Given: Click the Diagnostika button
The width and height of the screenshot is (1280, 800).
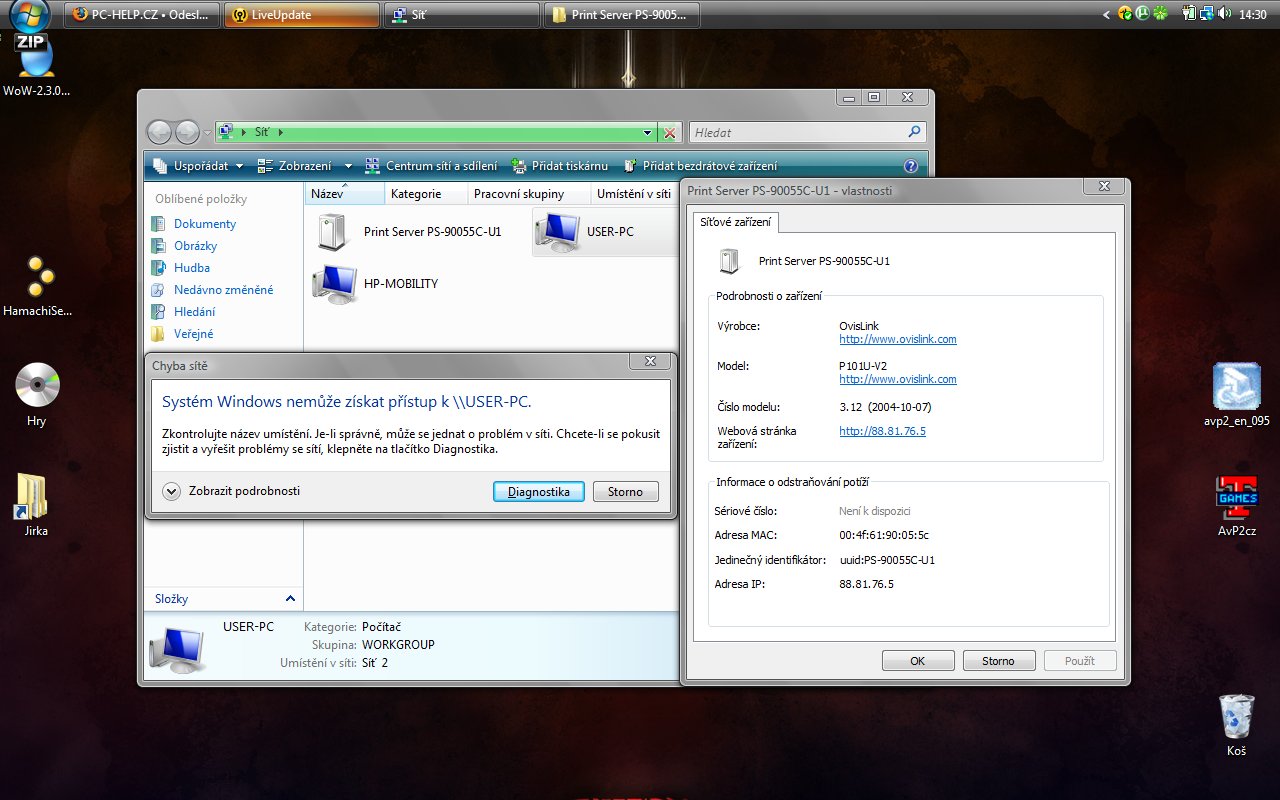Looking at the screenshot, I should point(539,491).
